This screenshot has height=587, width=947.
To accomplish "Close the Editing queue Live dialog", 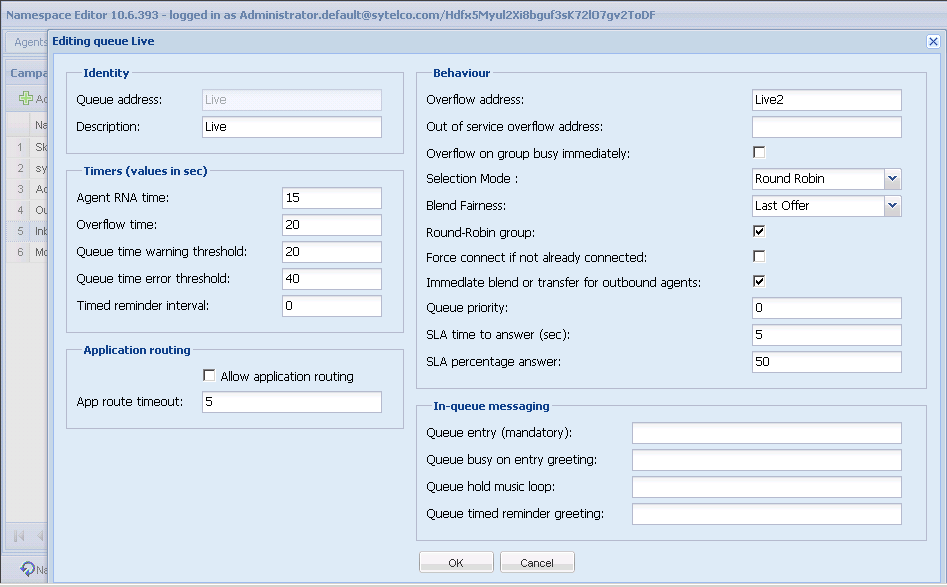I will point(933,42).
